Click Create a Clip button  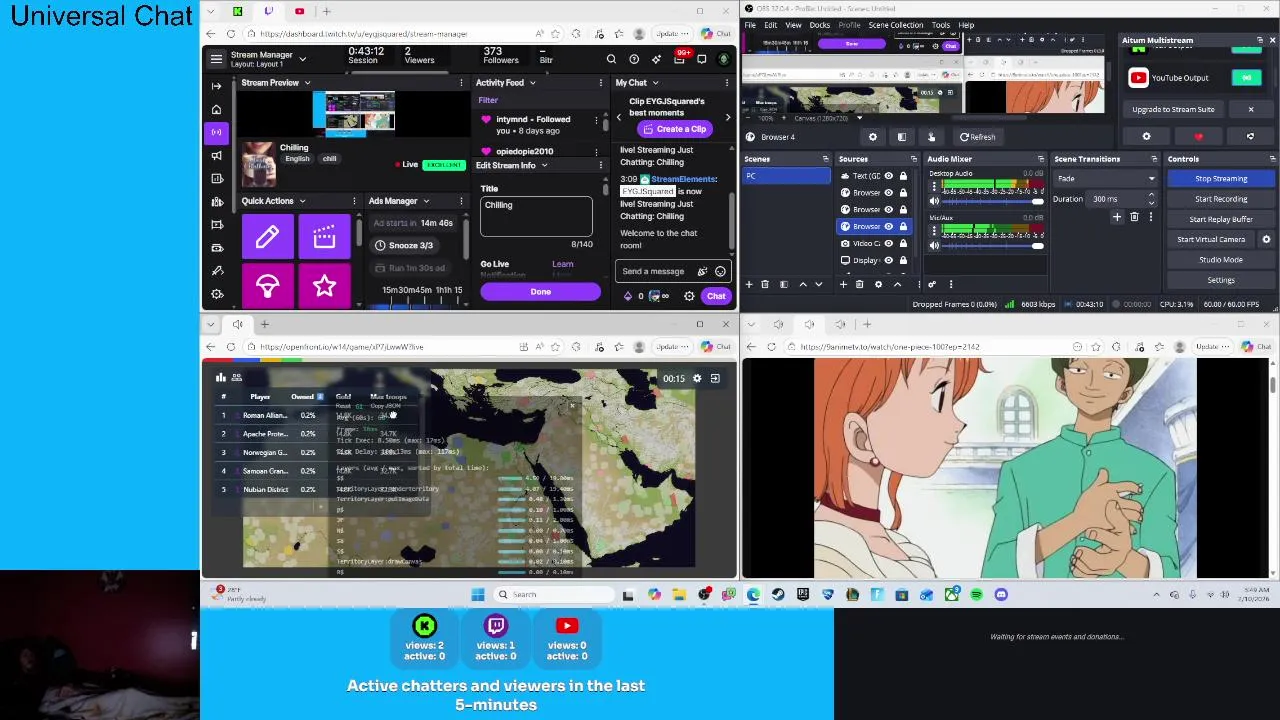(x=674, y=129)
